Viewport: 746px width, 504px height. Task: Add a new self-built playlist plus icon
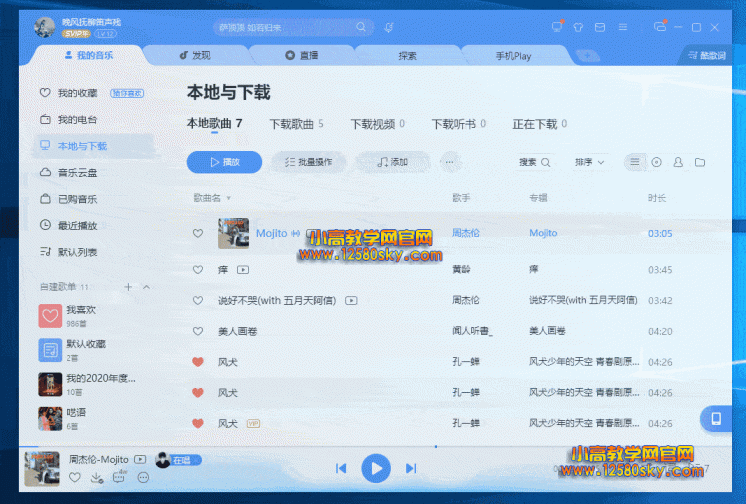[x=128, y=287]
